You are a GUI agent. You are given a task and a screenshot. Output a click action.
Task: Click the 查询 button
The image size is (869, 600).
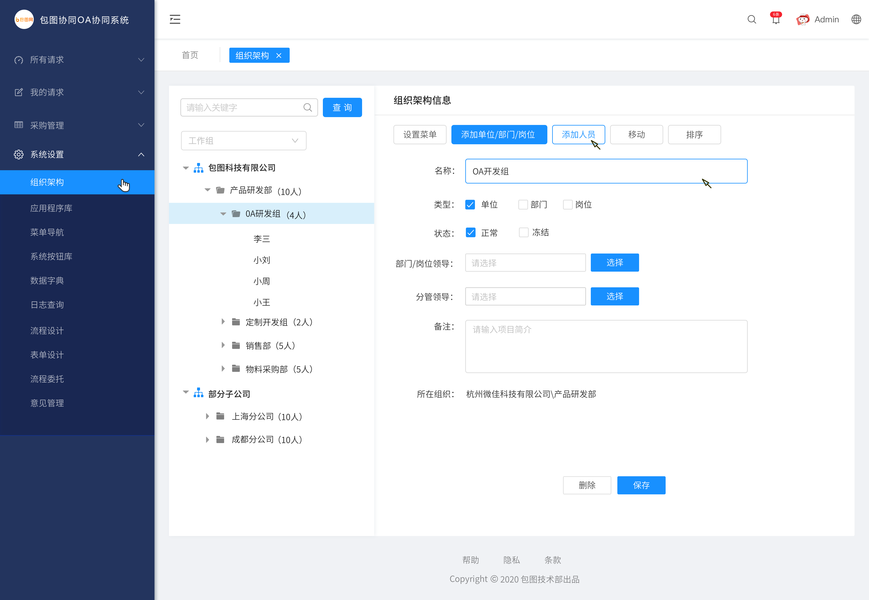(x=343, y=107)
